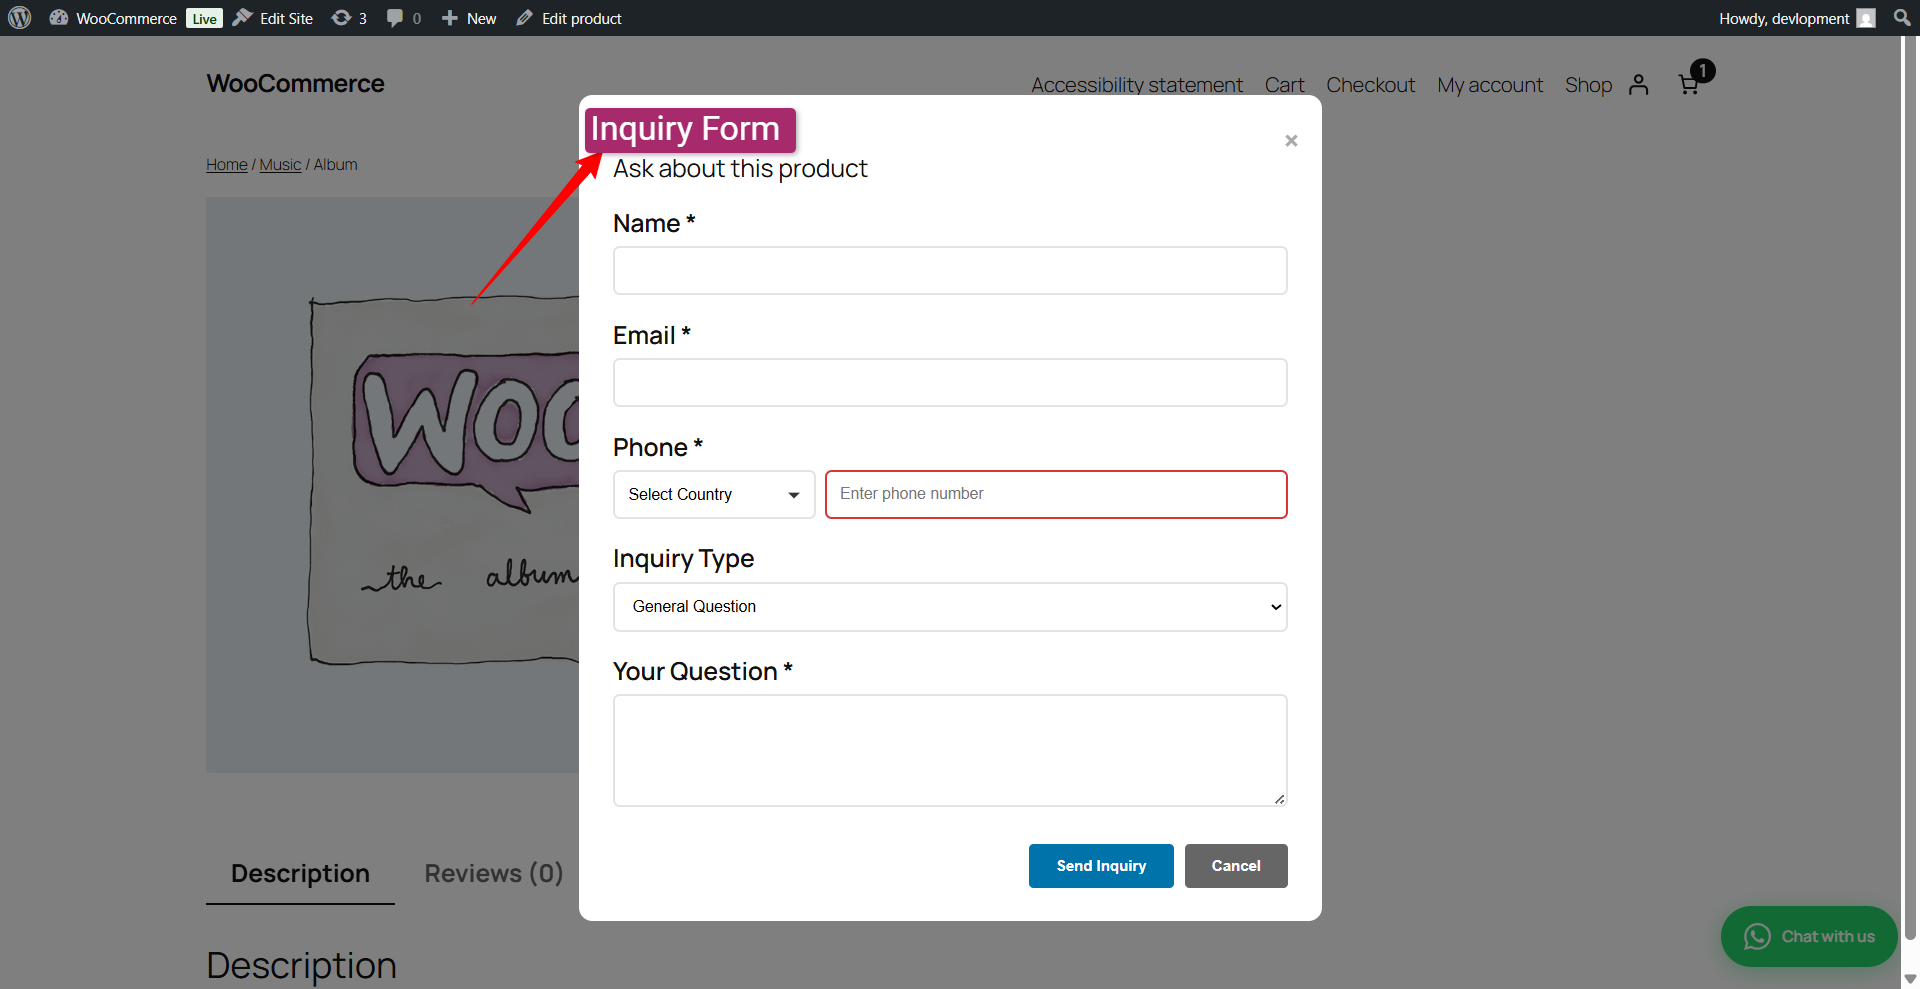Viewport: 1920px width, 989px height.
Task: Click the page vertical scrollbar
Action: [1910, 490]
